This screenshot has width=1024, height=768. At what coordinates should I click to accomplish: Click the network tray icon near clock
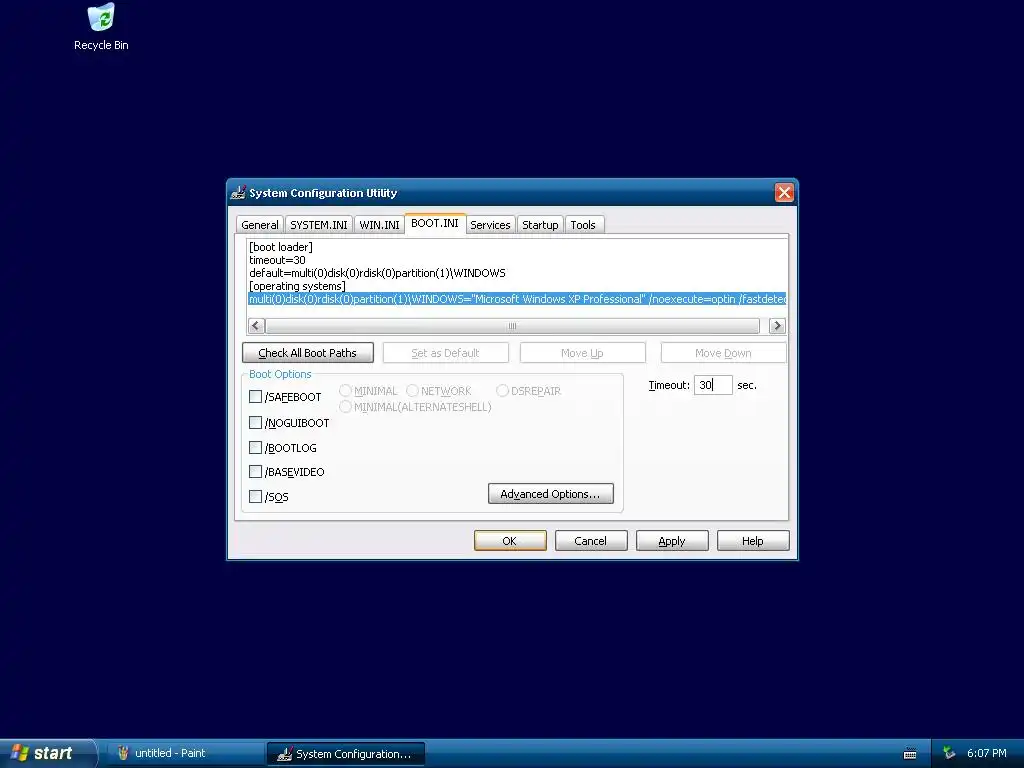point(949,754)
